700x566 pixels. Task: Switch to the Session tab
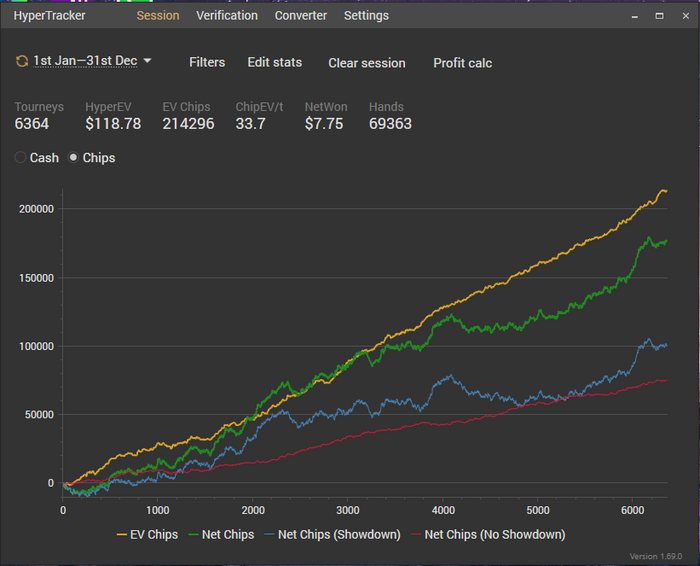158,16
